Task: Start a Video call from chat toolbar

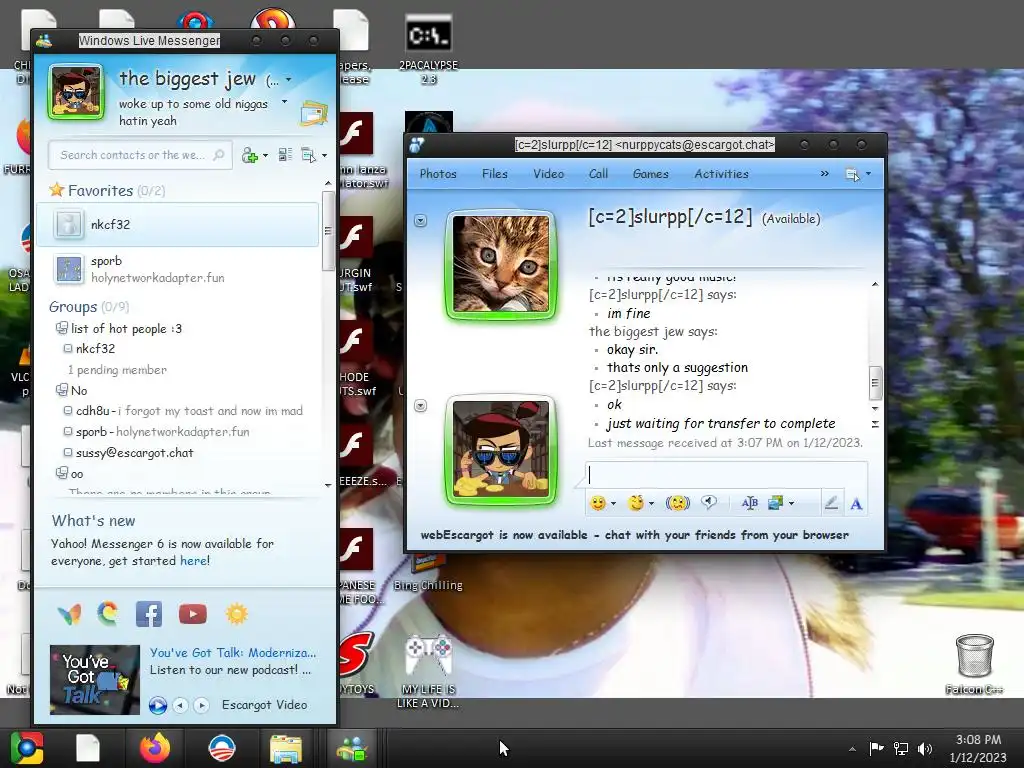Action: click(x=548, y=174)
